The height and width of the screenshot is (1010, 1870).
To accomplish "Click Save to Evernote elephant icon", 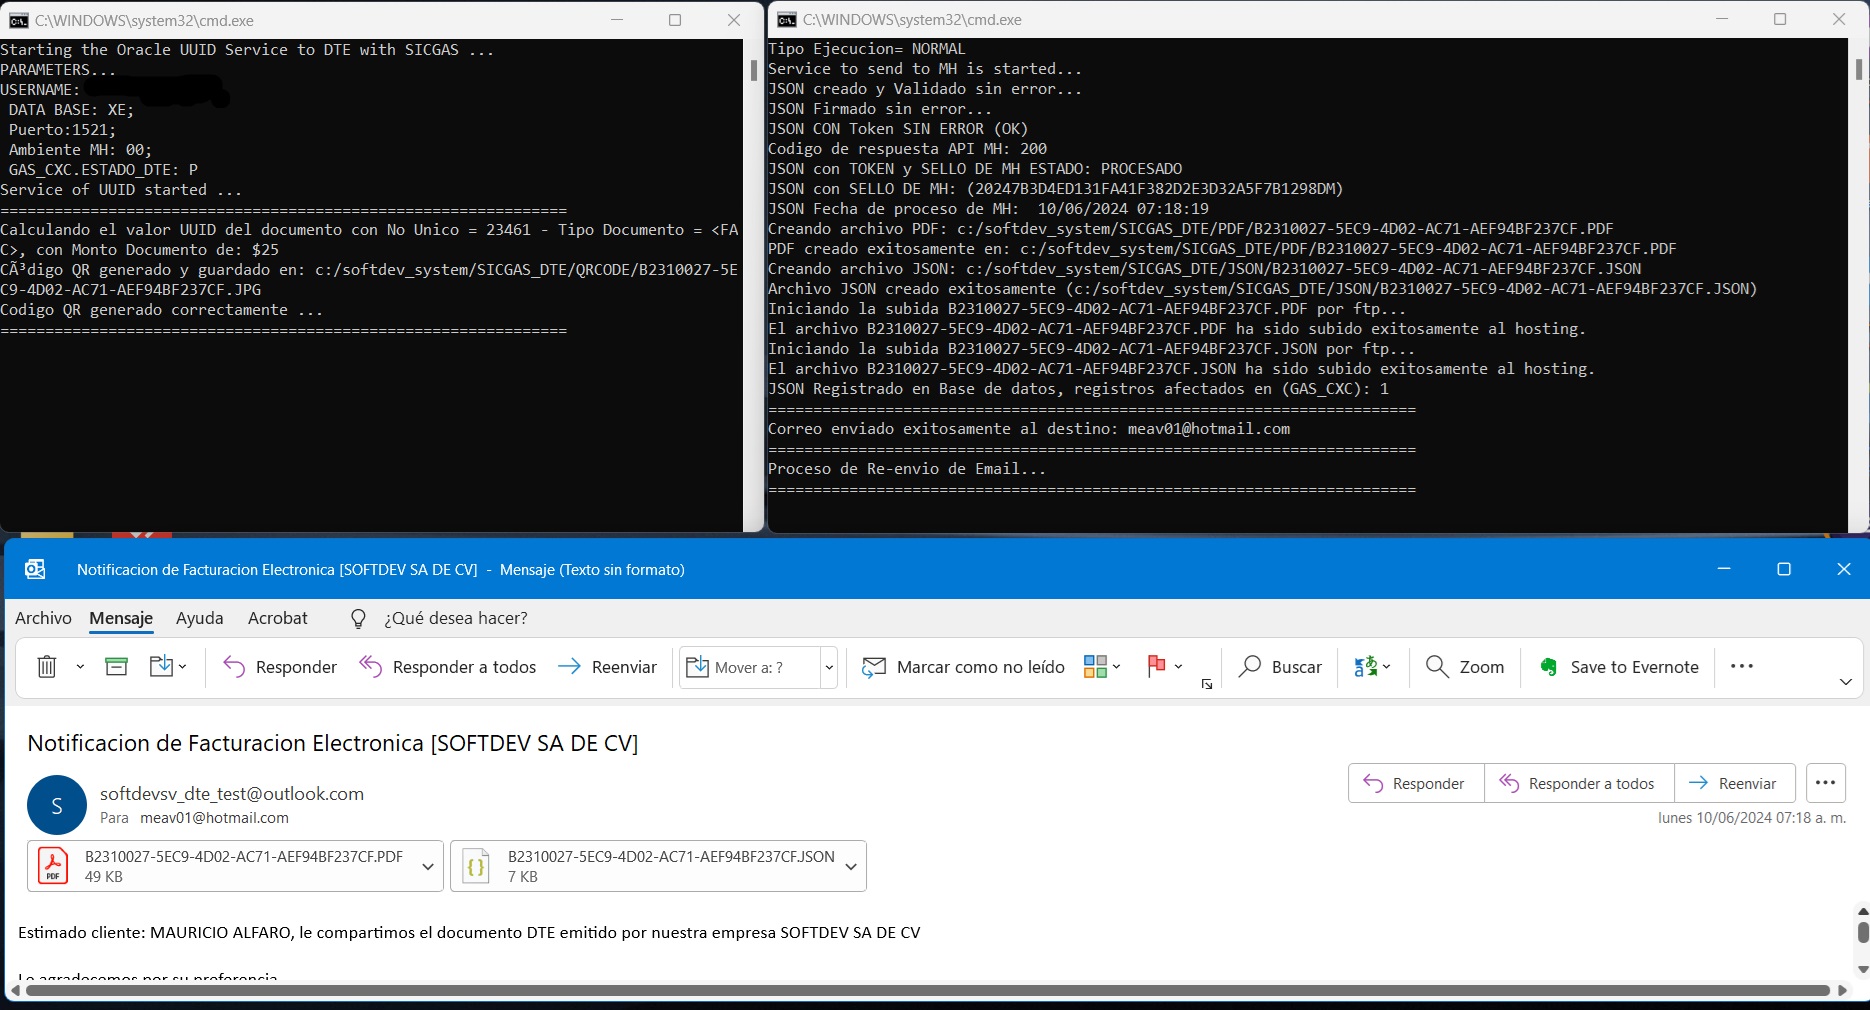I will (1549, 667).
